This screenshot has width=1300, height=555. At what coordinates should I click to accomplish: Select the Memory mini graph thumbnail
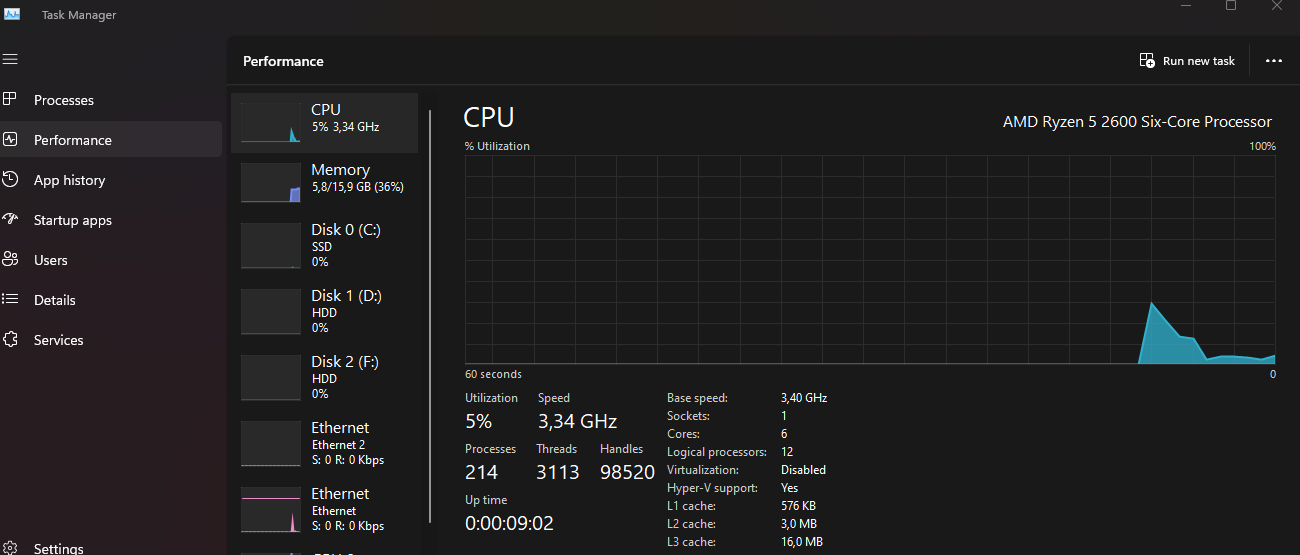click(x=271, y=183)
